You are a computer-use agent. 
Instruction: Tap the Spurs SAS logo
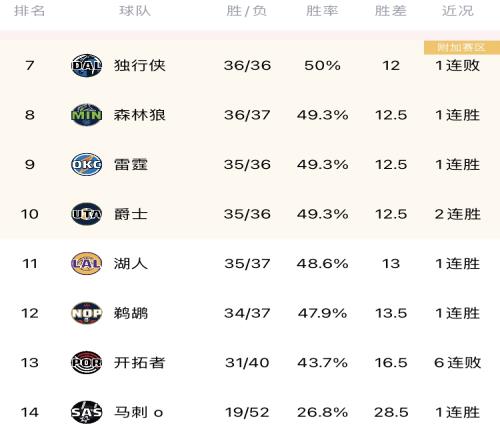pos(86,412)
